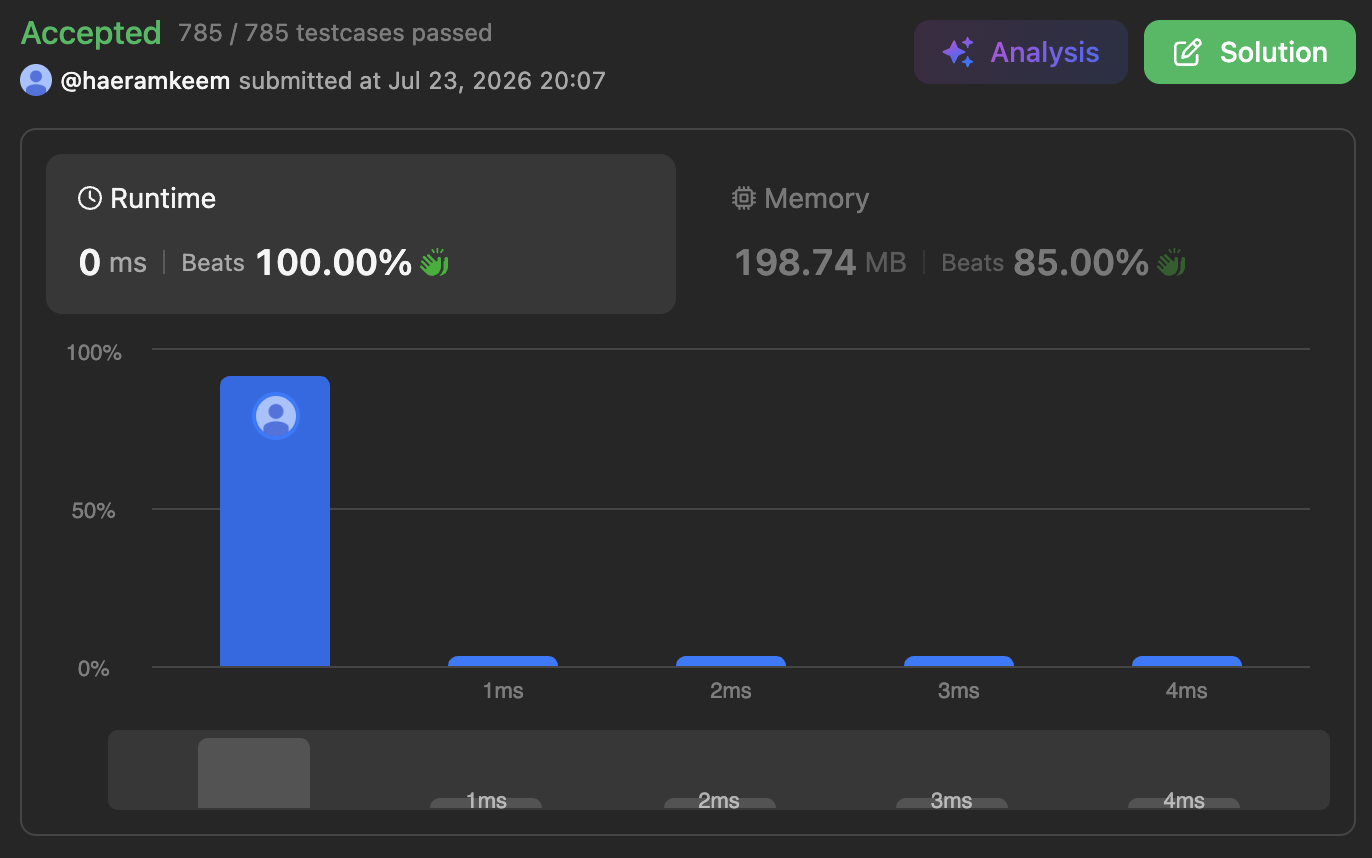Click the '785 / 785 testcases passed' text
The width and height of the screenshot is (1372, 858).
(335, 33)
